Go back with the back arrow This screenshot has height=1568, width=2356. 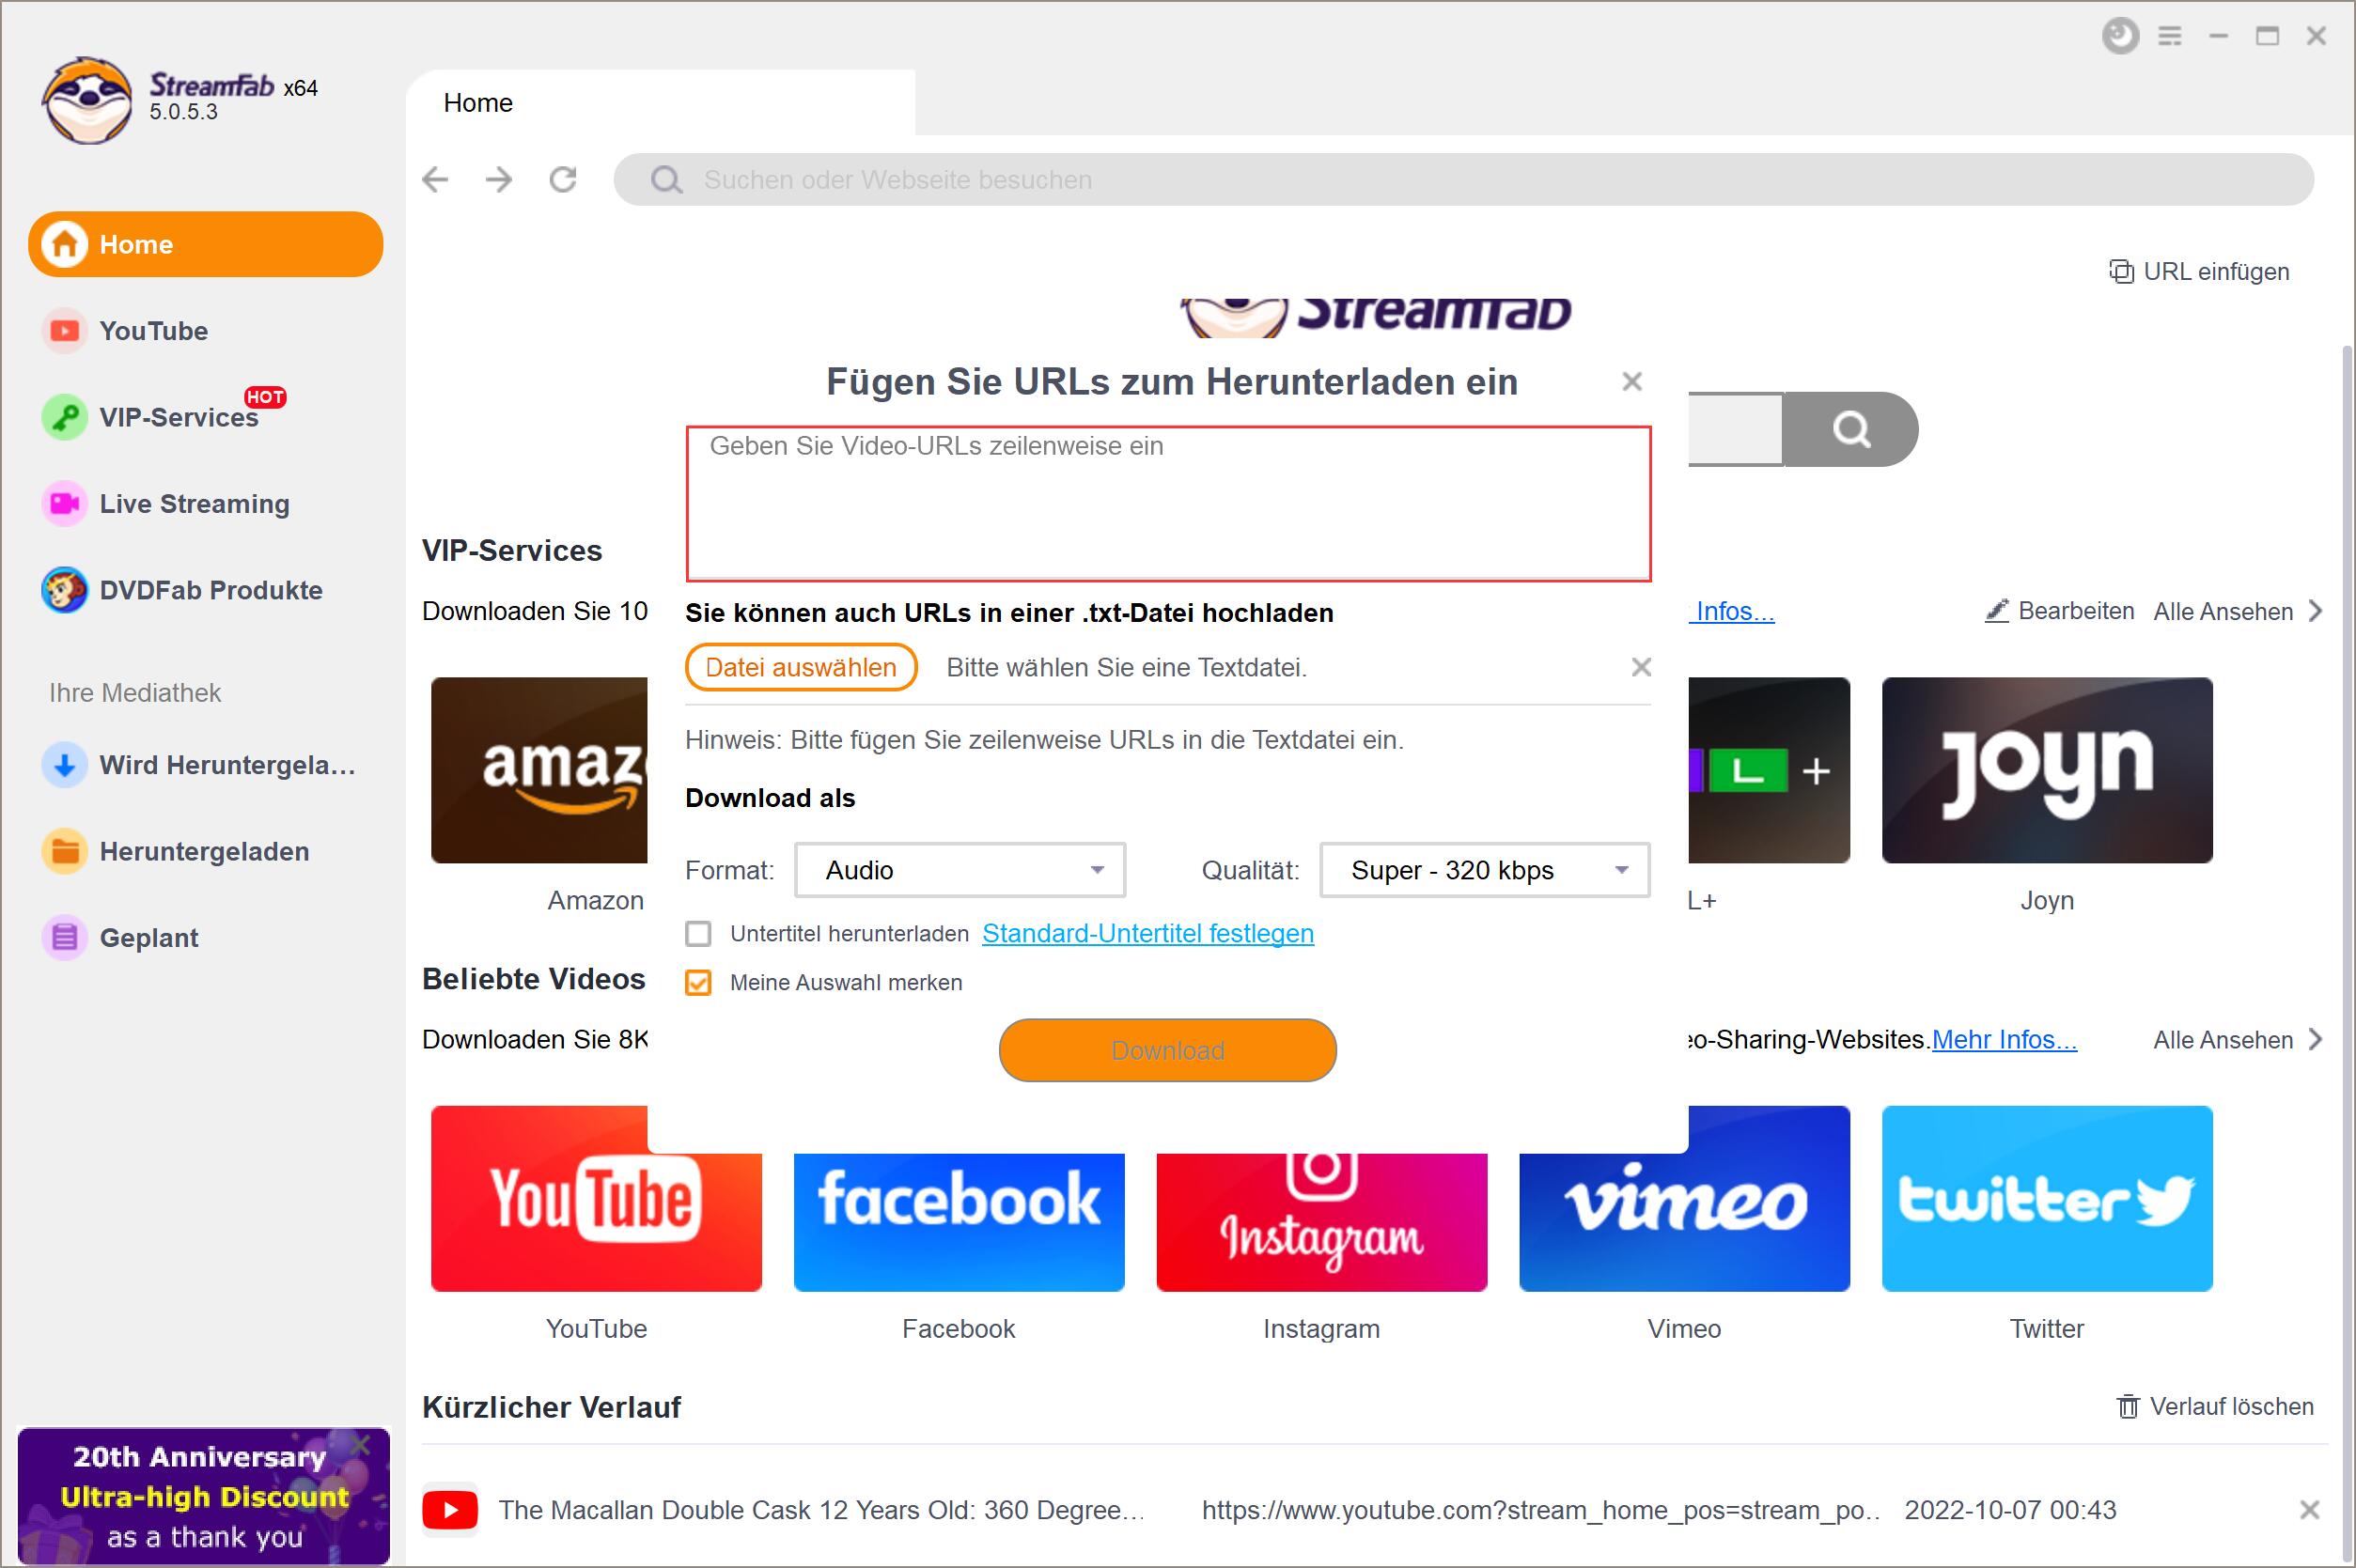435,180
